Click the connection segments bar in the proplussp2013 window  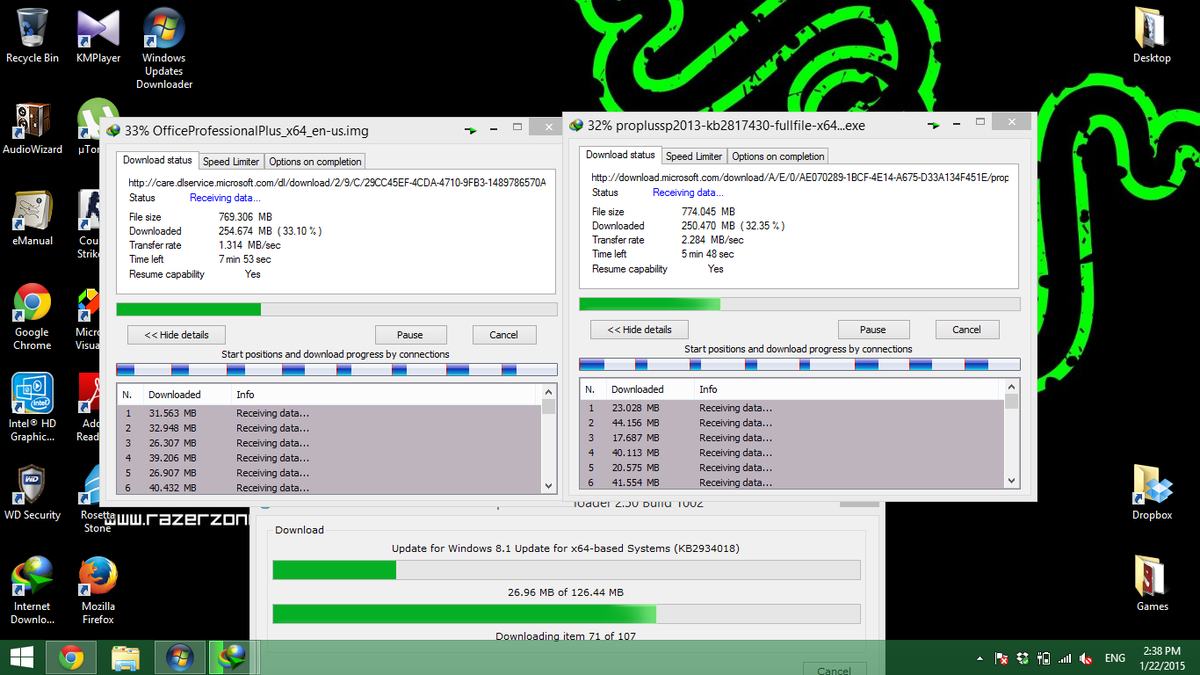(x=800, y=365)
